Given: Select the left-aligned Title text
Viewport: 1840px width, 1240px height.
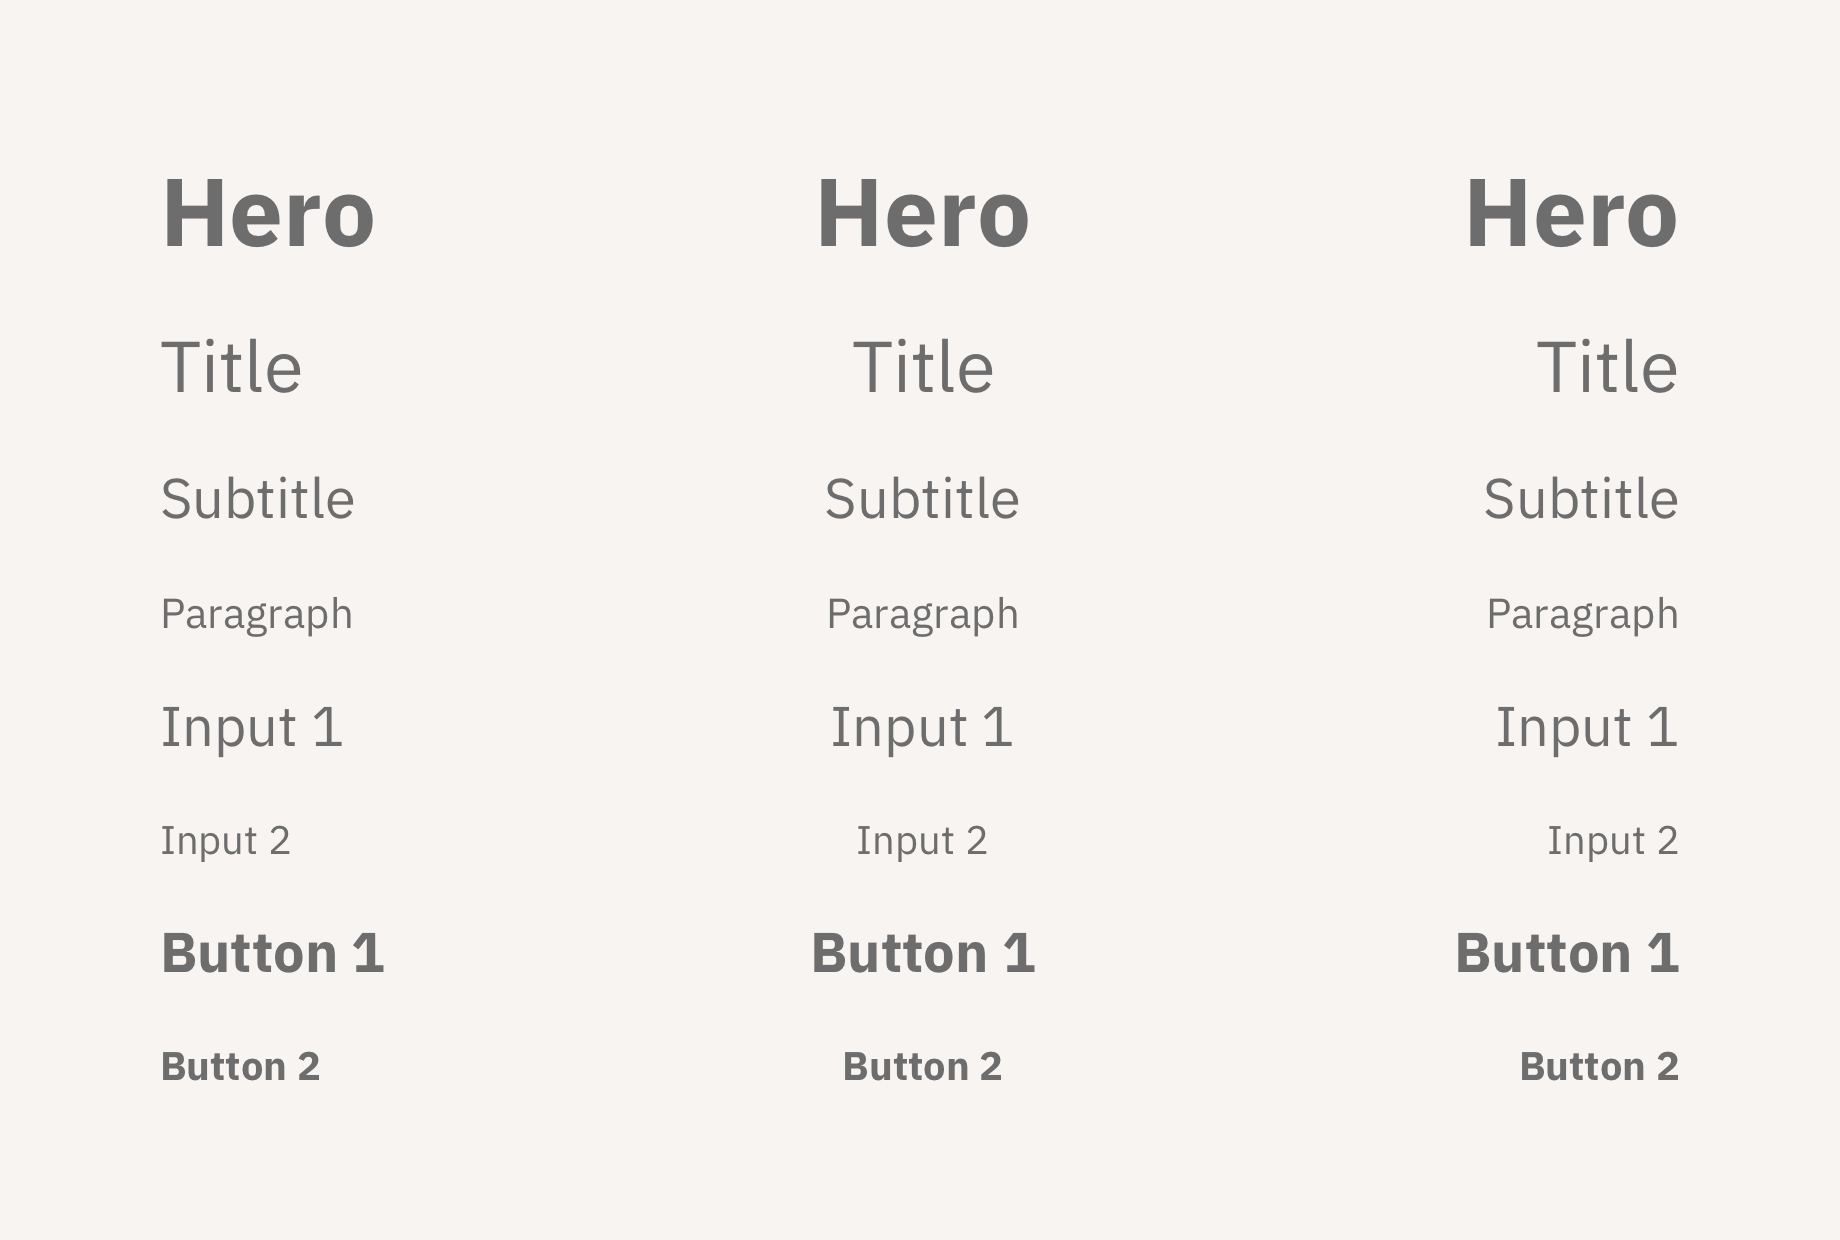Looking at the screenshot, I should [x=231, y=367].
